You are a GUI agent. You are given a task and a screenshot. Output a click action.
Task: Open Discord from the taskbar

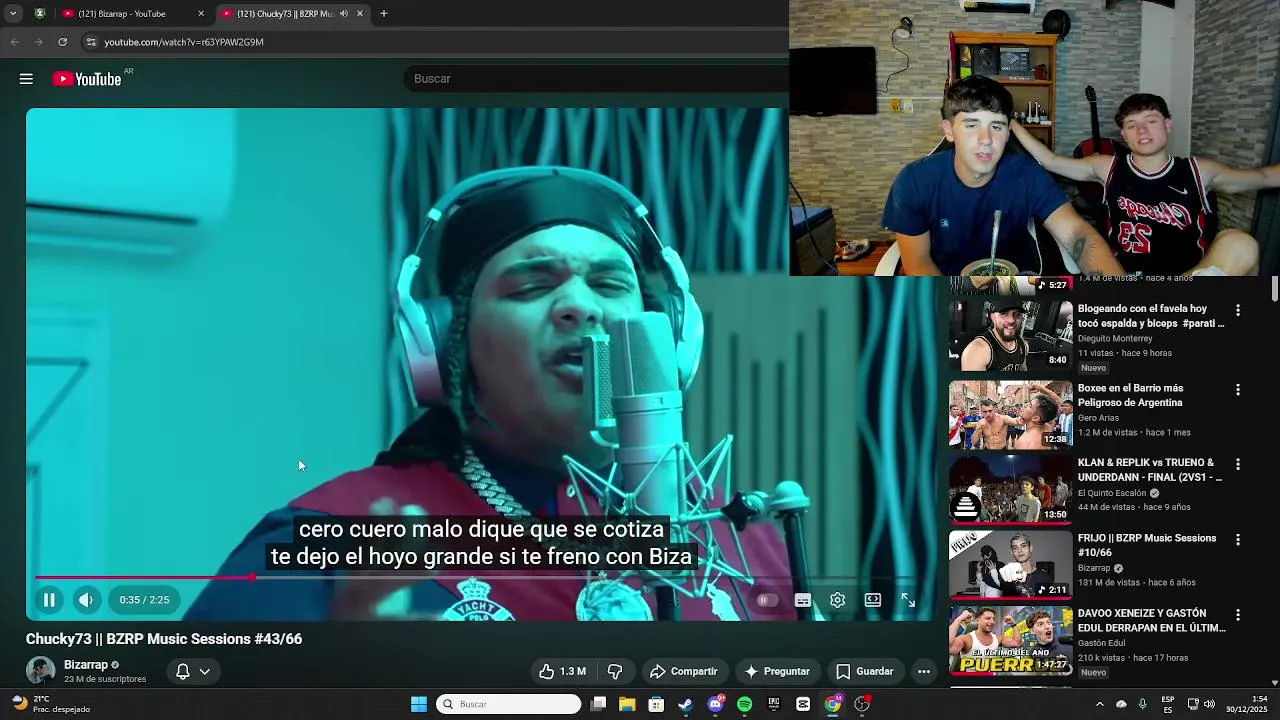[x=715, y=704]
